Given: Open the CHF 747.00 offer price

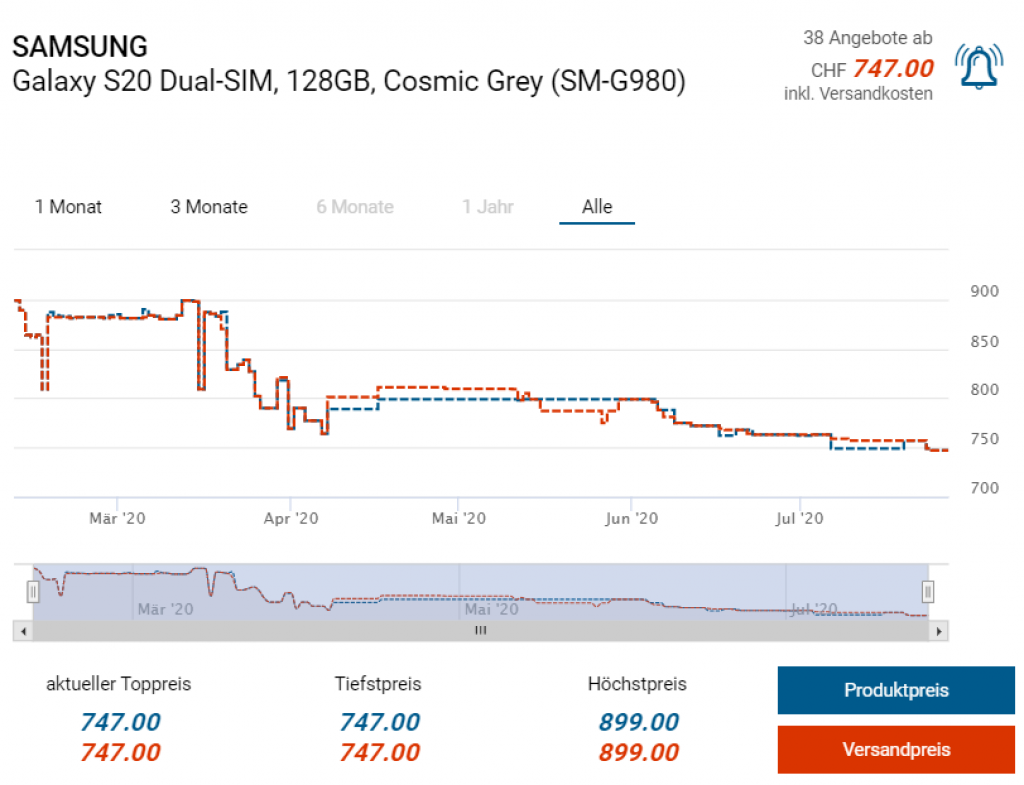Looking at the screenshot, I should pyautogui.click(x=892, y=68).
